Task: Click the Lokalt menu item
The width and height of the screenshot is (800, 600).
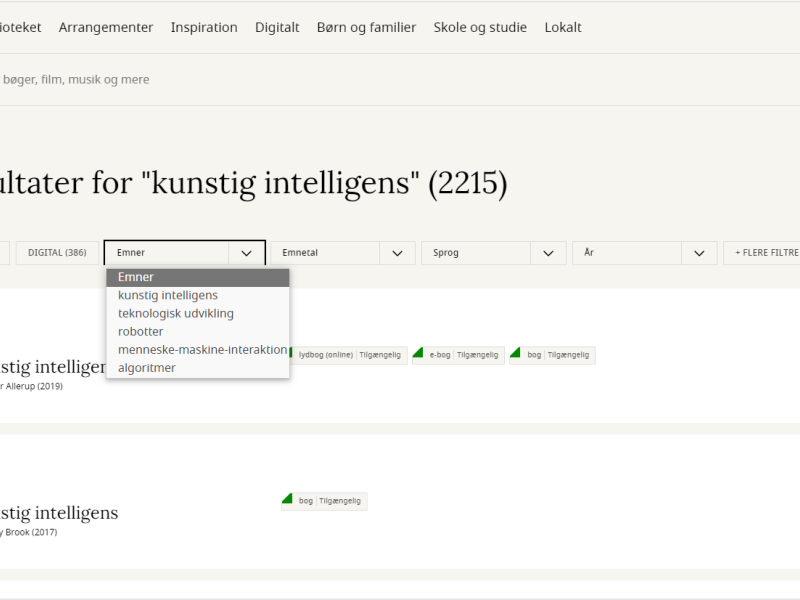Action: (563, 27)
